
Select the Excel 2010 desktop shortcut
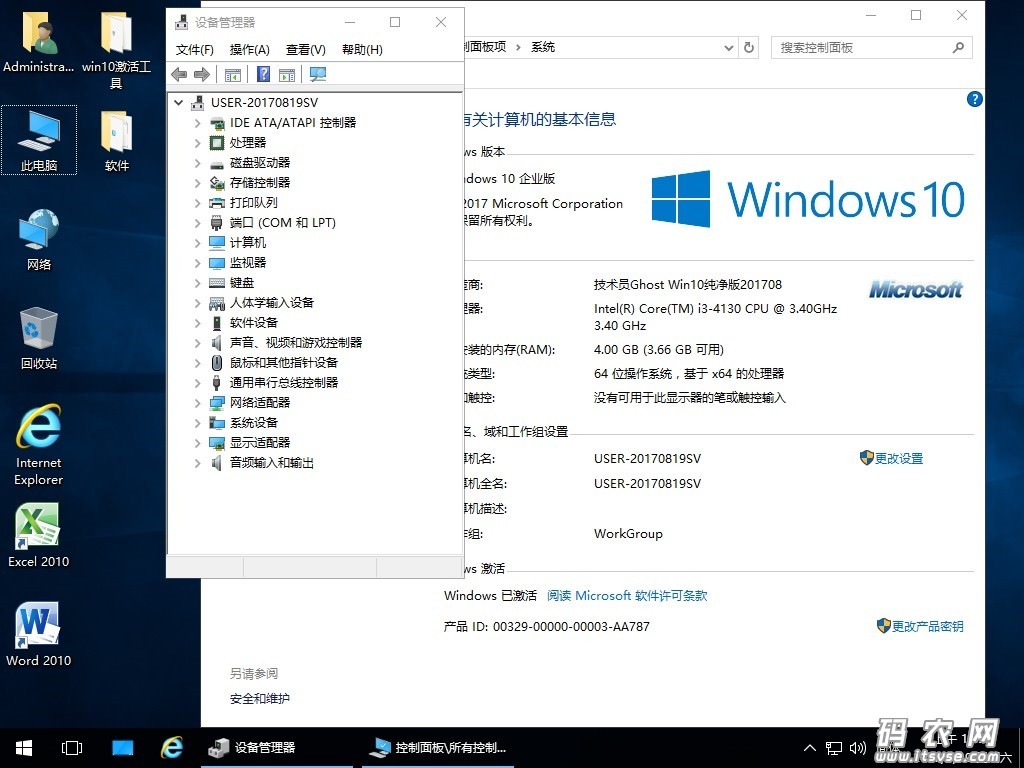click(x=39, y=535)
